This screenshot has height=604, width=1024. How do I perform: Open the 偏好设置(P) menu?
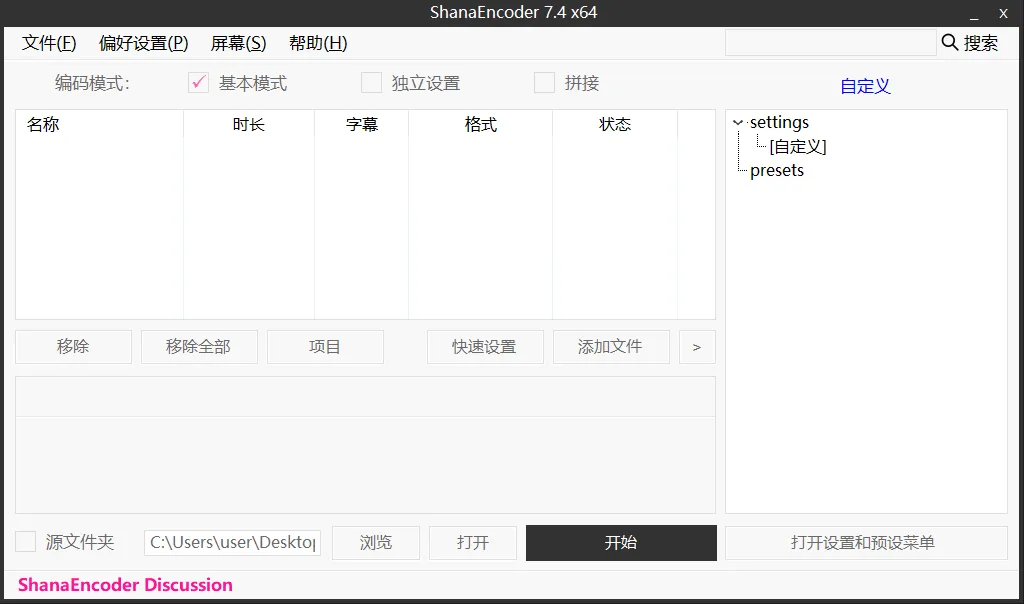click(144, 43)
